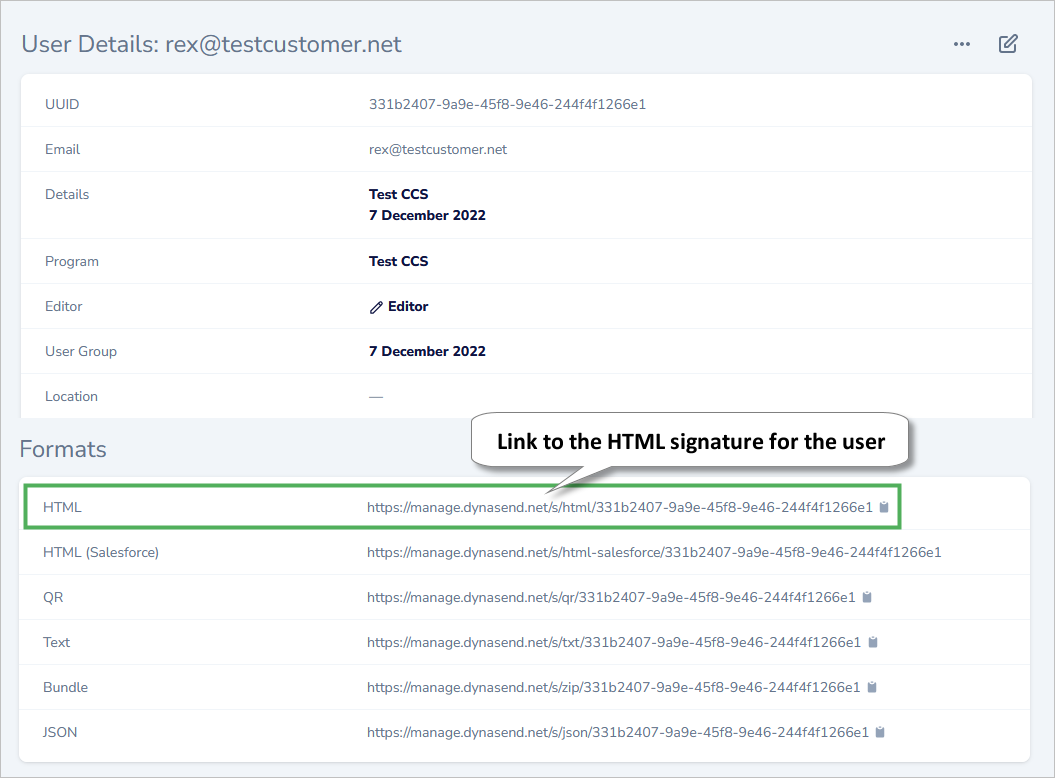Viewport: 1055px width, 778px height.
Task: Copy the HTML signature link to clipboard
Action: 883,507
